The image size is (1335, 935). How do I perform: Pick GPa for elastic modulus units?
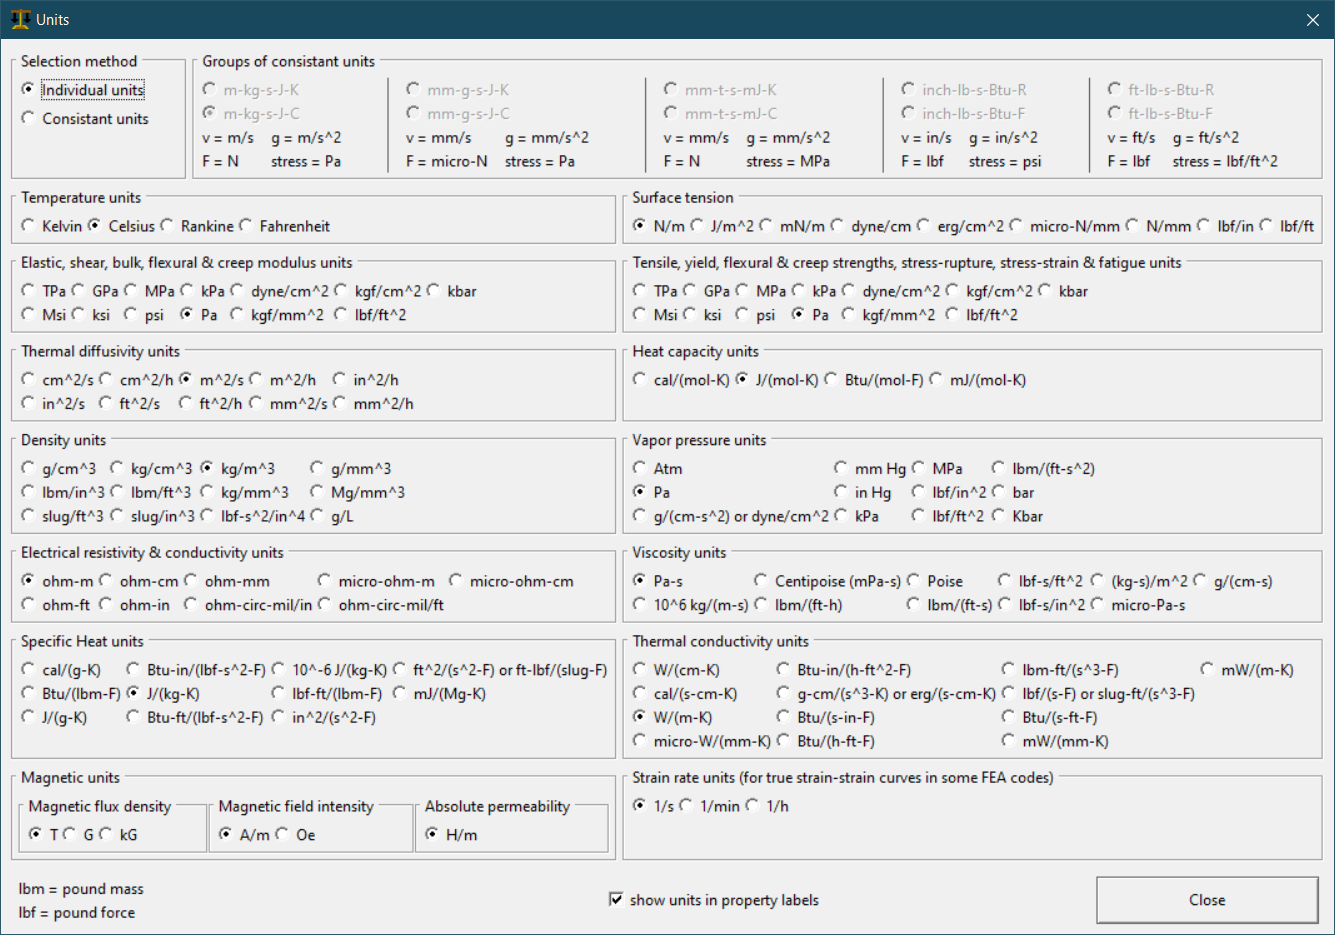coord(79,291)
